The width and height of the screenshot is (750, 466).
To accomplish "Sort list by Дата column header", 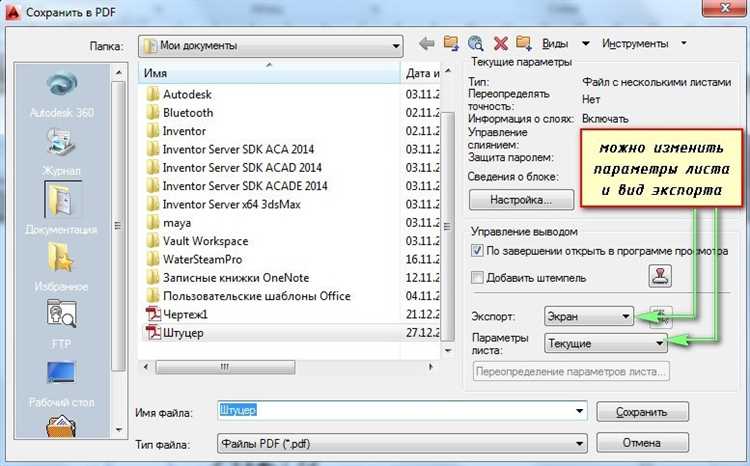I will 421,73.
